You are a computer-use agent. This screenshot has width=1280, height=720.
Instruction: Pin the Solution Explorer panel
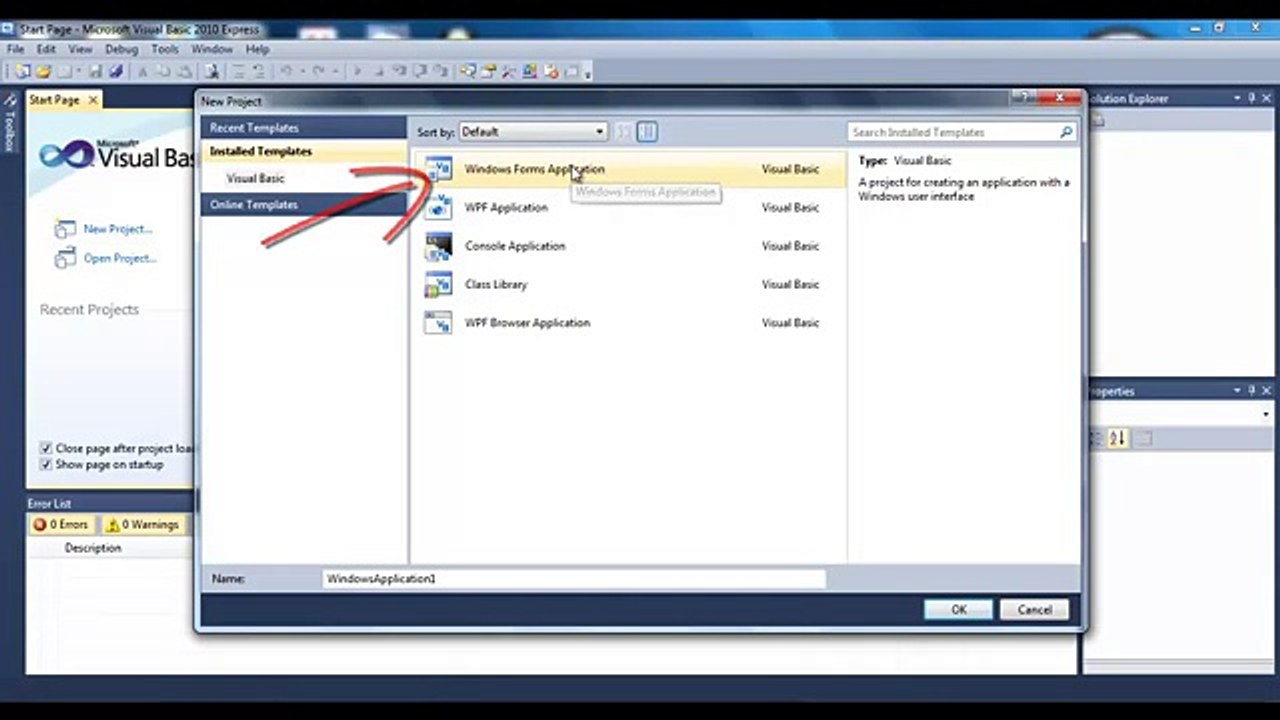(1251, 98)
